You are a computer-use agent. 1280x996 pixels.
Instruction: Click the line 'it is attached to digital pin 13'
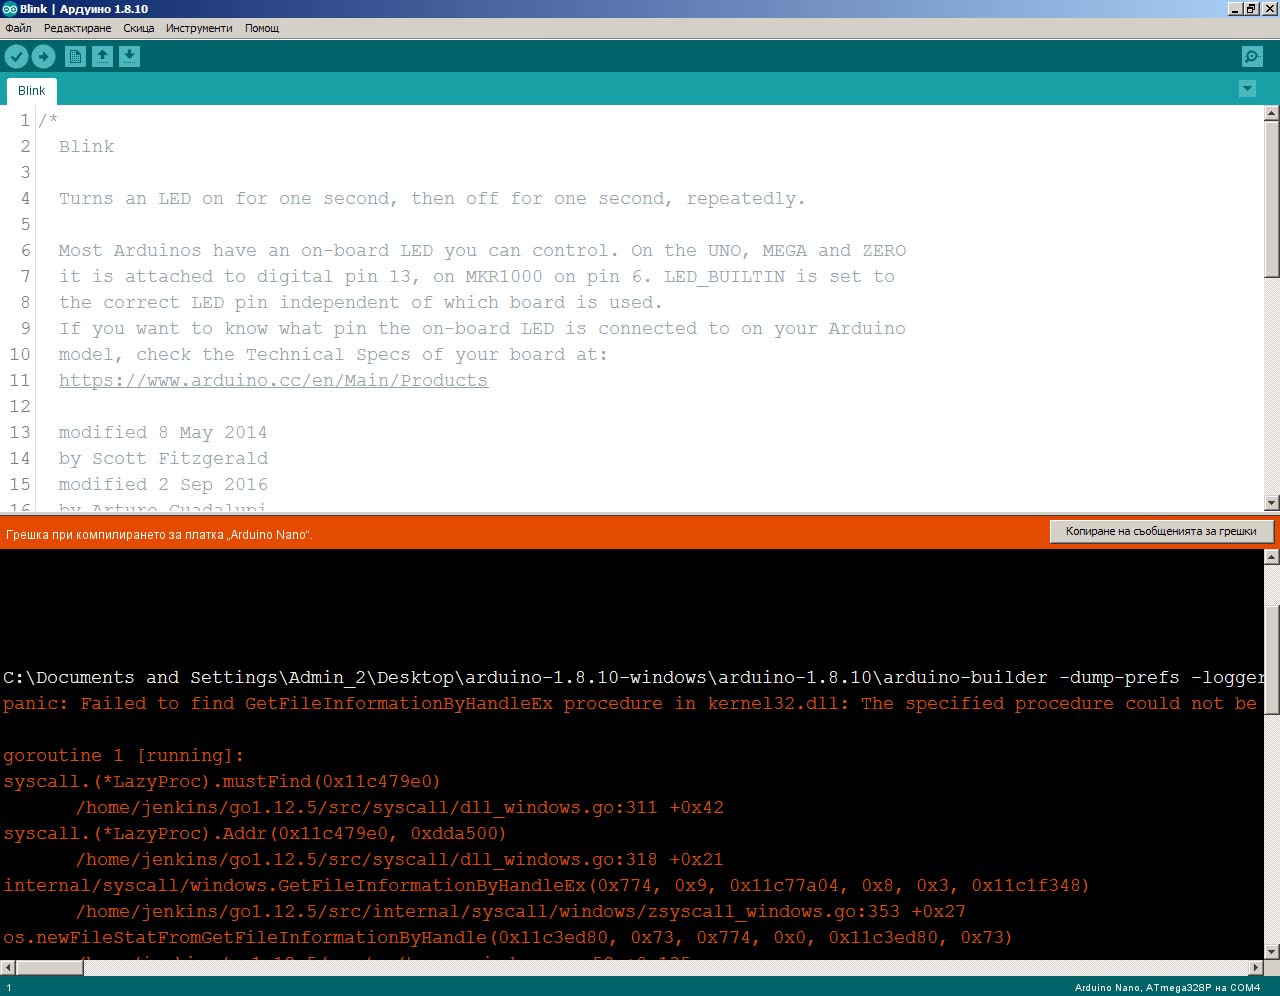coord(476,276)
